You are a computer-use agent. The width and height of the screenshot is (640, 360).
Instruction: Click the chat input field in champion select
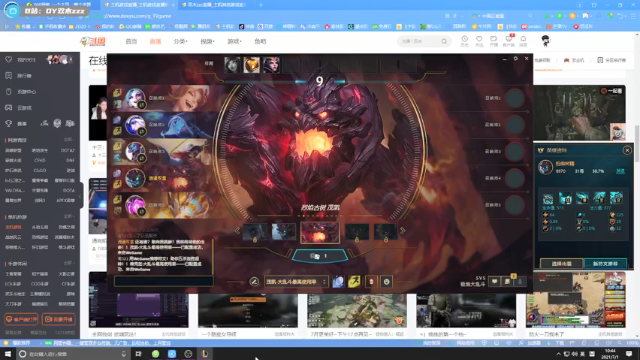coord(164,281)
